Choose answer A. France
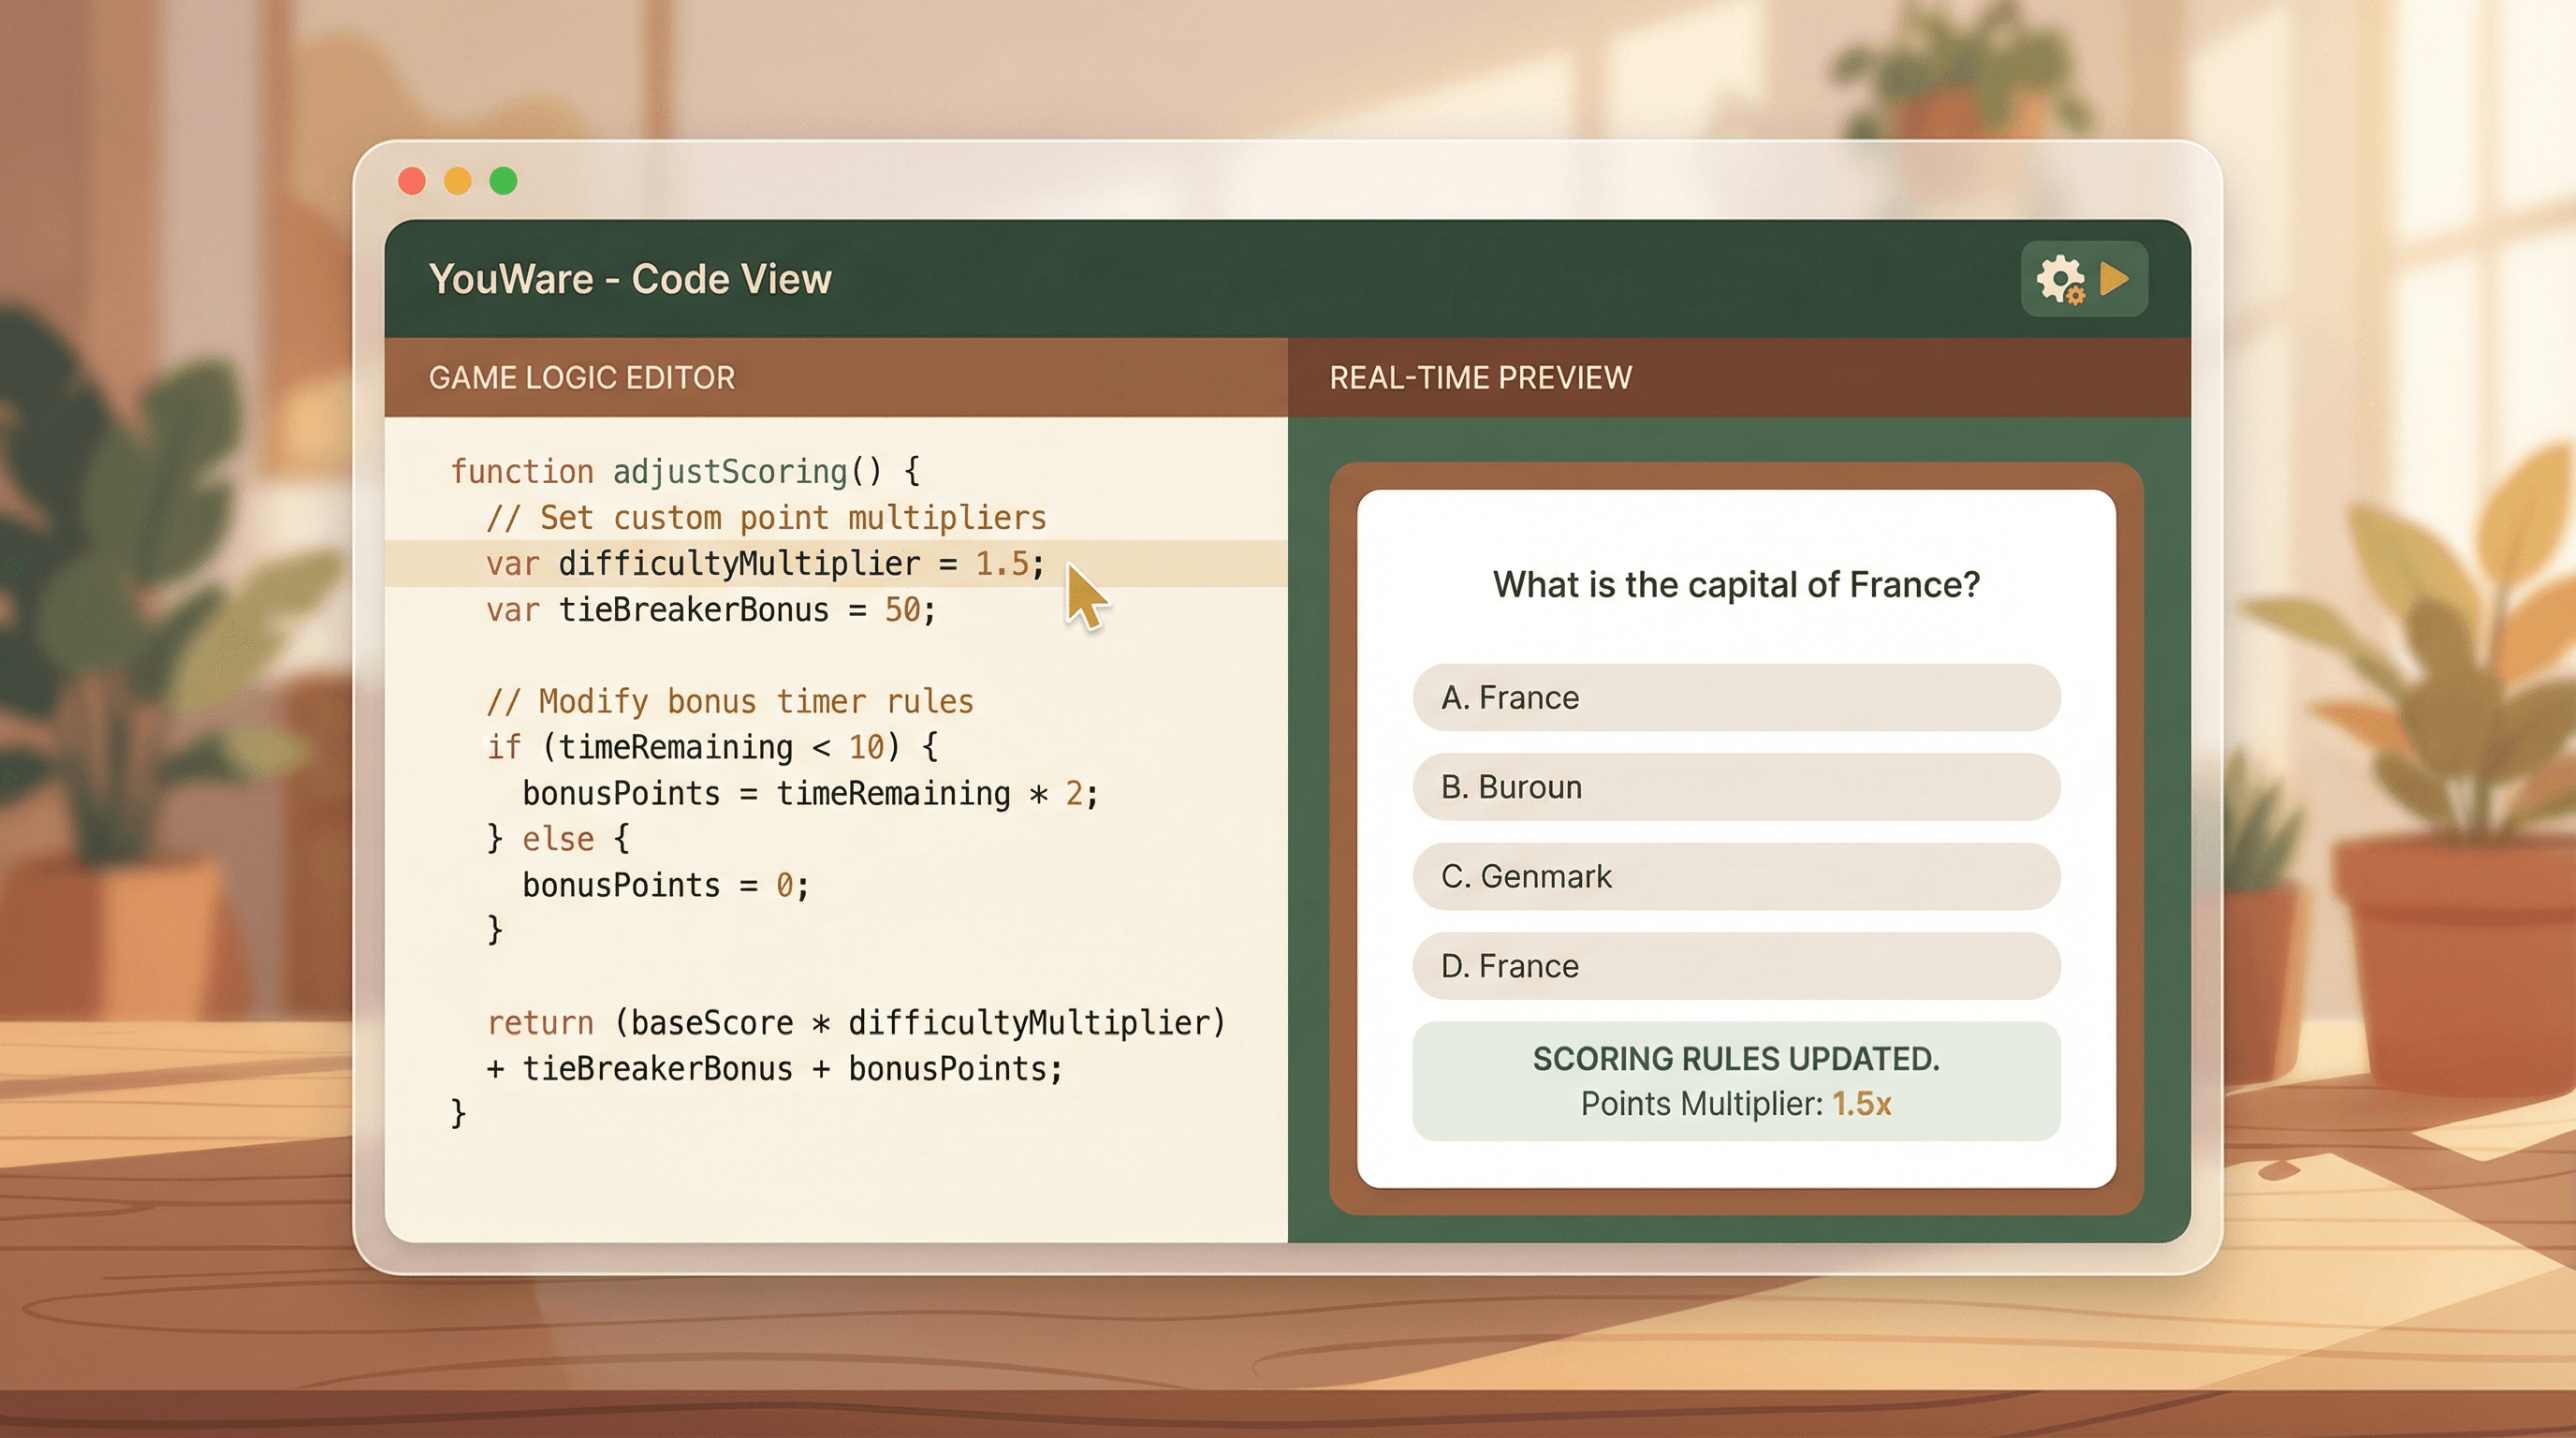The width and height of the screenshot is (2576, 1438). tap(1736, 697)
